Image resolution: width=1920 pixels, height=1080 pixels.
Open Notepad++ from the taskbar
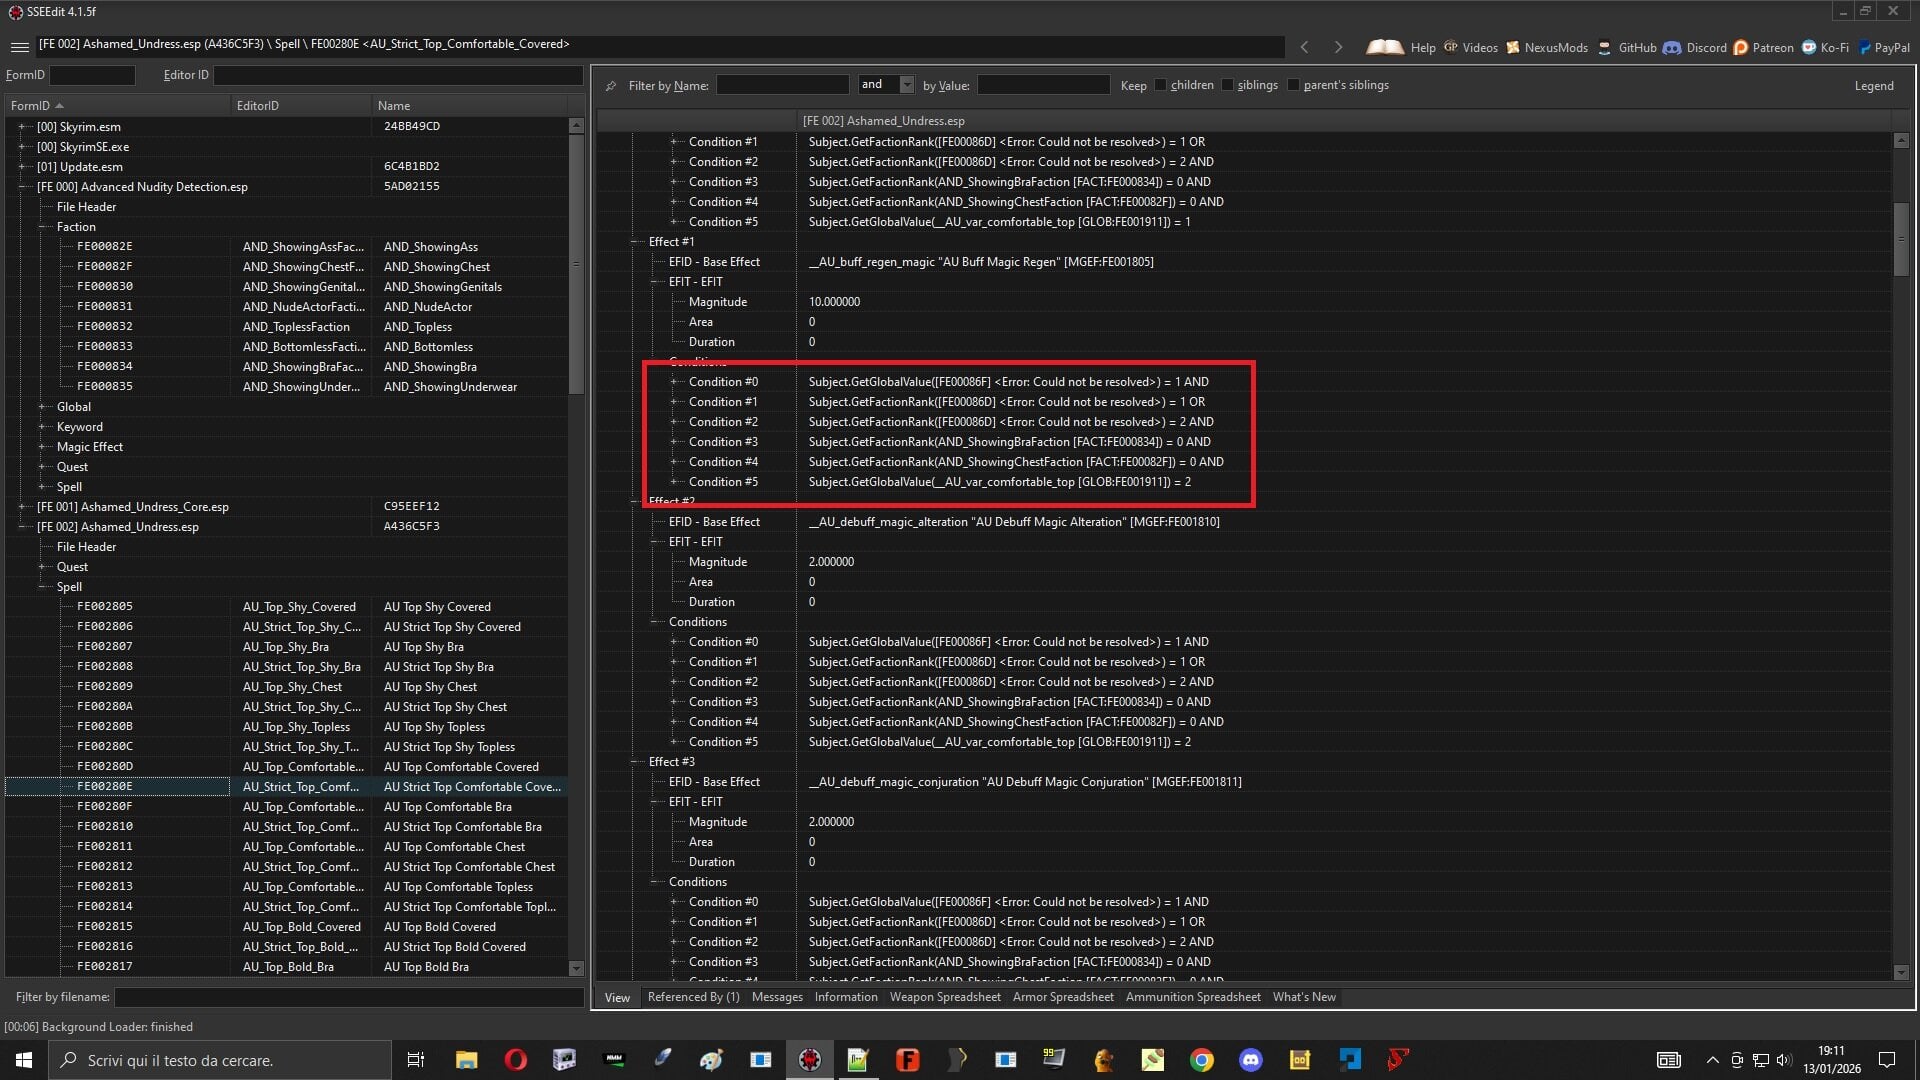[x=858, y=1060]
